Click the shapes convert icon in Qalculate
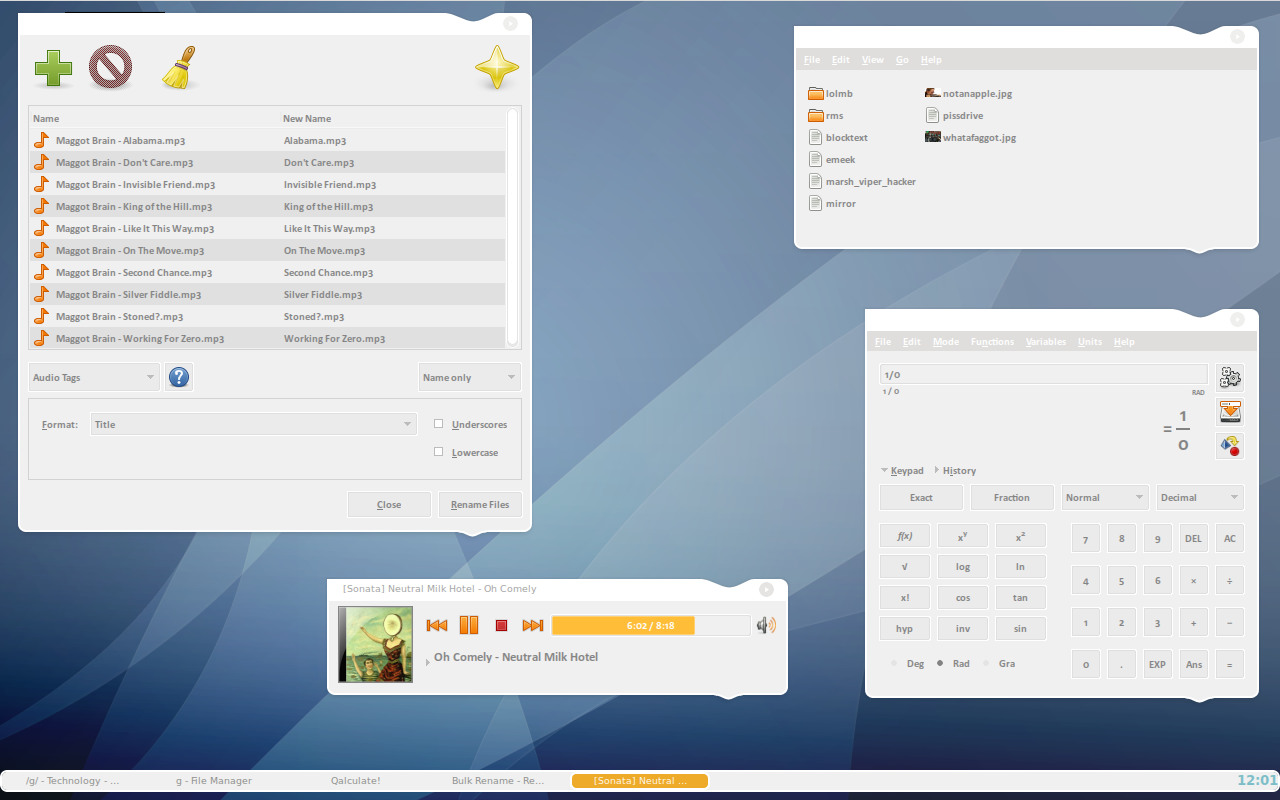The width and height of the screenshot is (1280, 800). click(1230, 445)
